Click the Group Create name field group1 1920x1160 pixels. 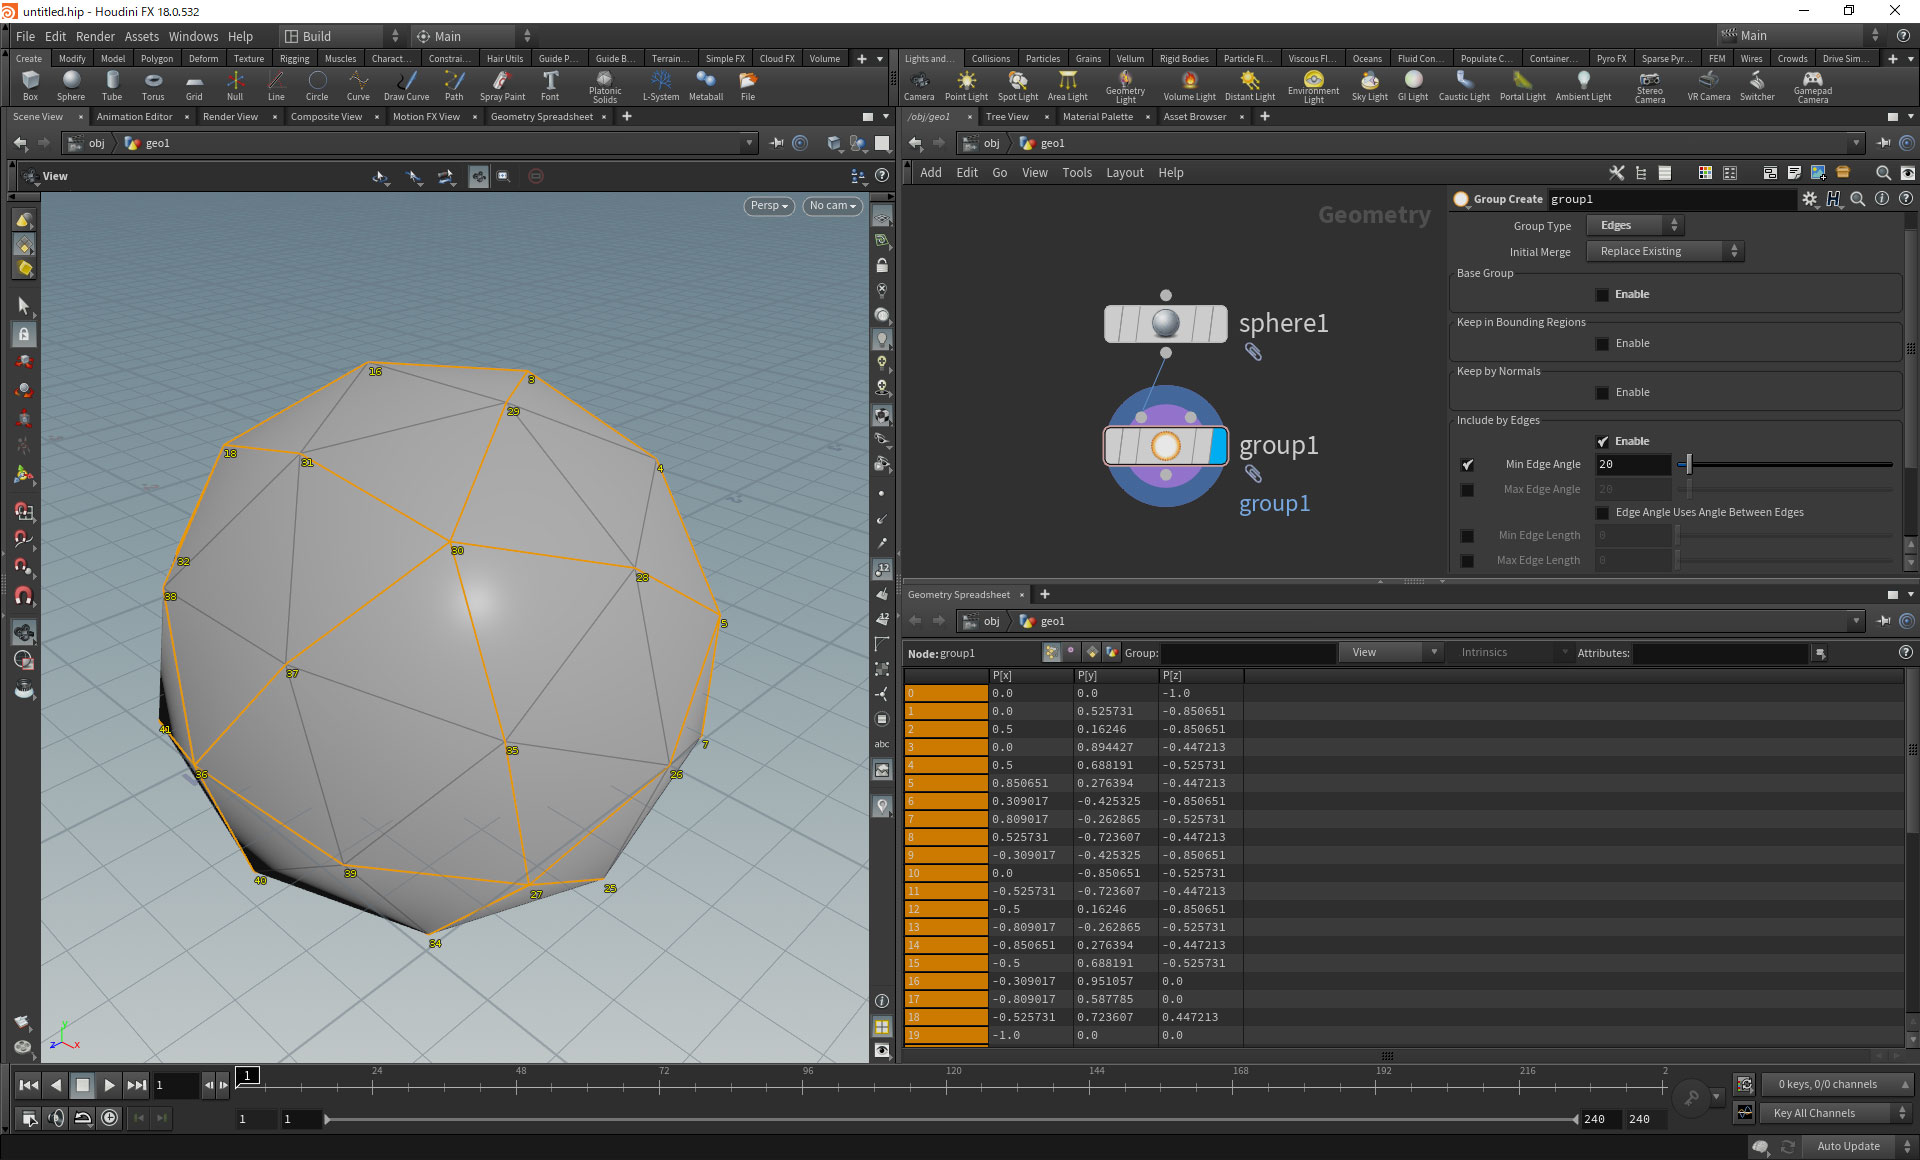tap(1670, 199)
